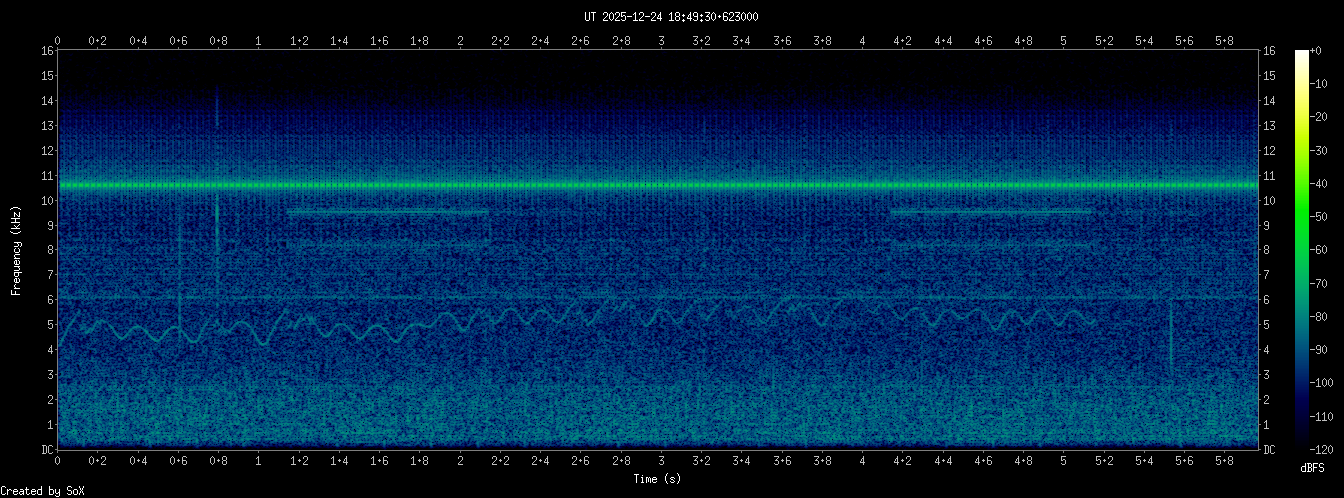Select the 16 kHz label on the left axis
Viewport: 1344px width, 498px height.
(x=47, y=51)
